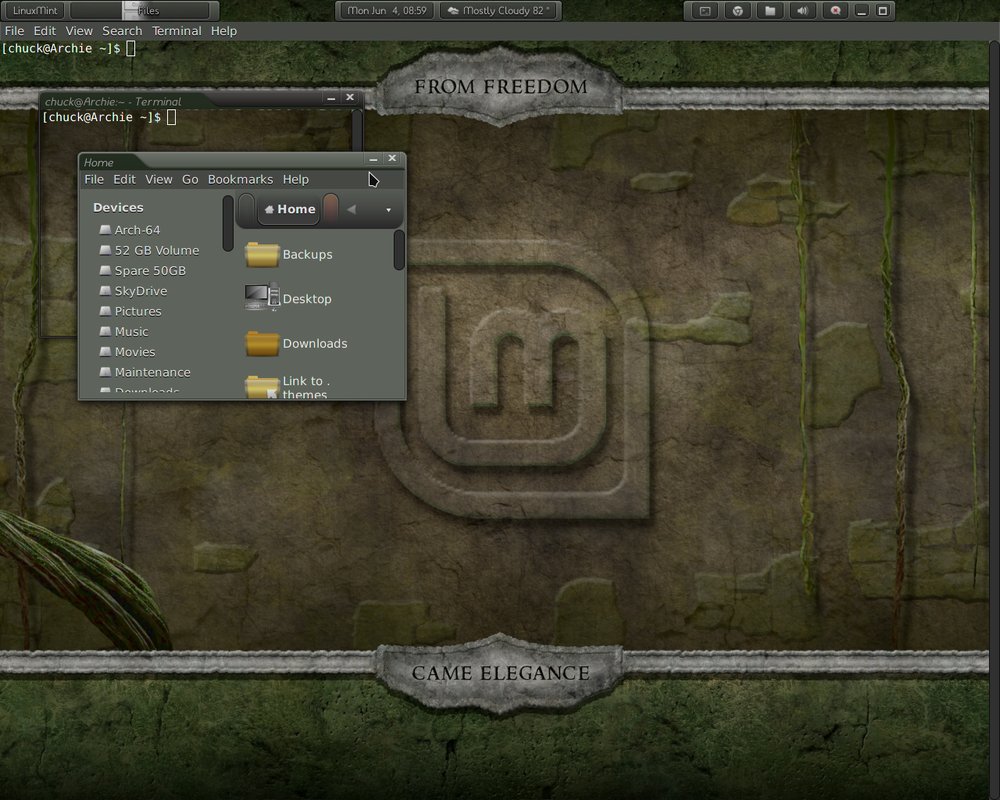Select the Backups folder icon
This screenshot has width=1000, height=800.
click(x=262, y=254)
